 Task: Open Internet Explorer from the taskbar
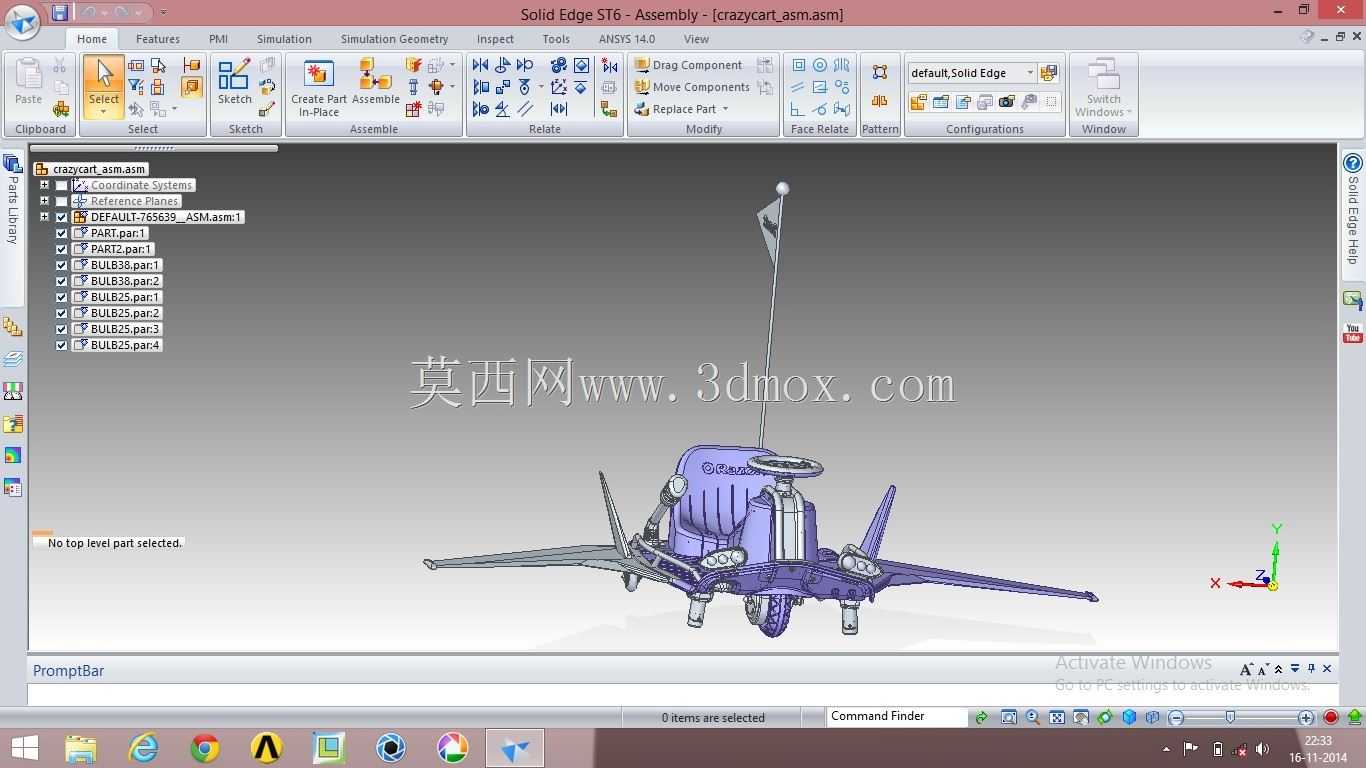coord(143,748)
